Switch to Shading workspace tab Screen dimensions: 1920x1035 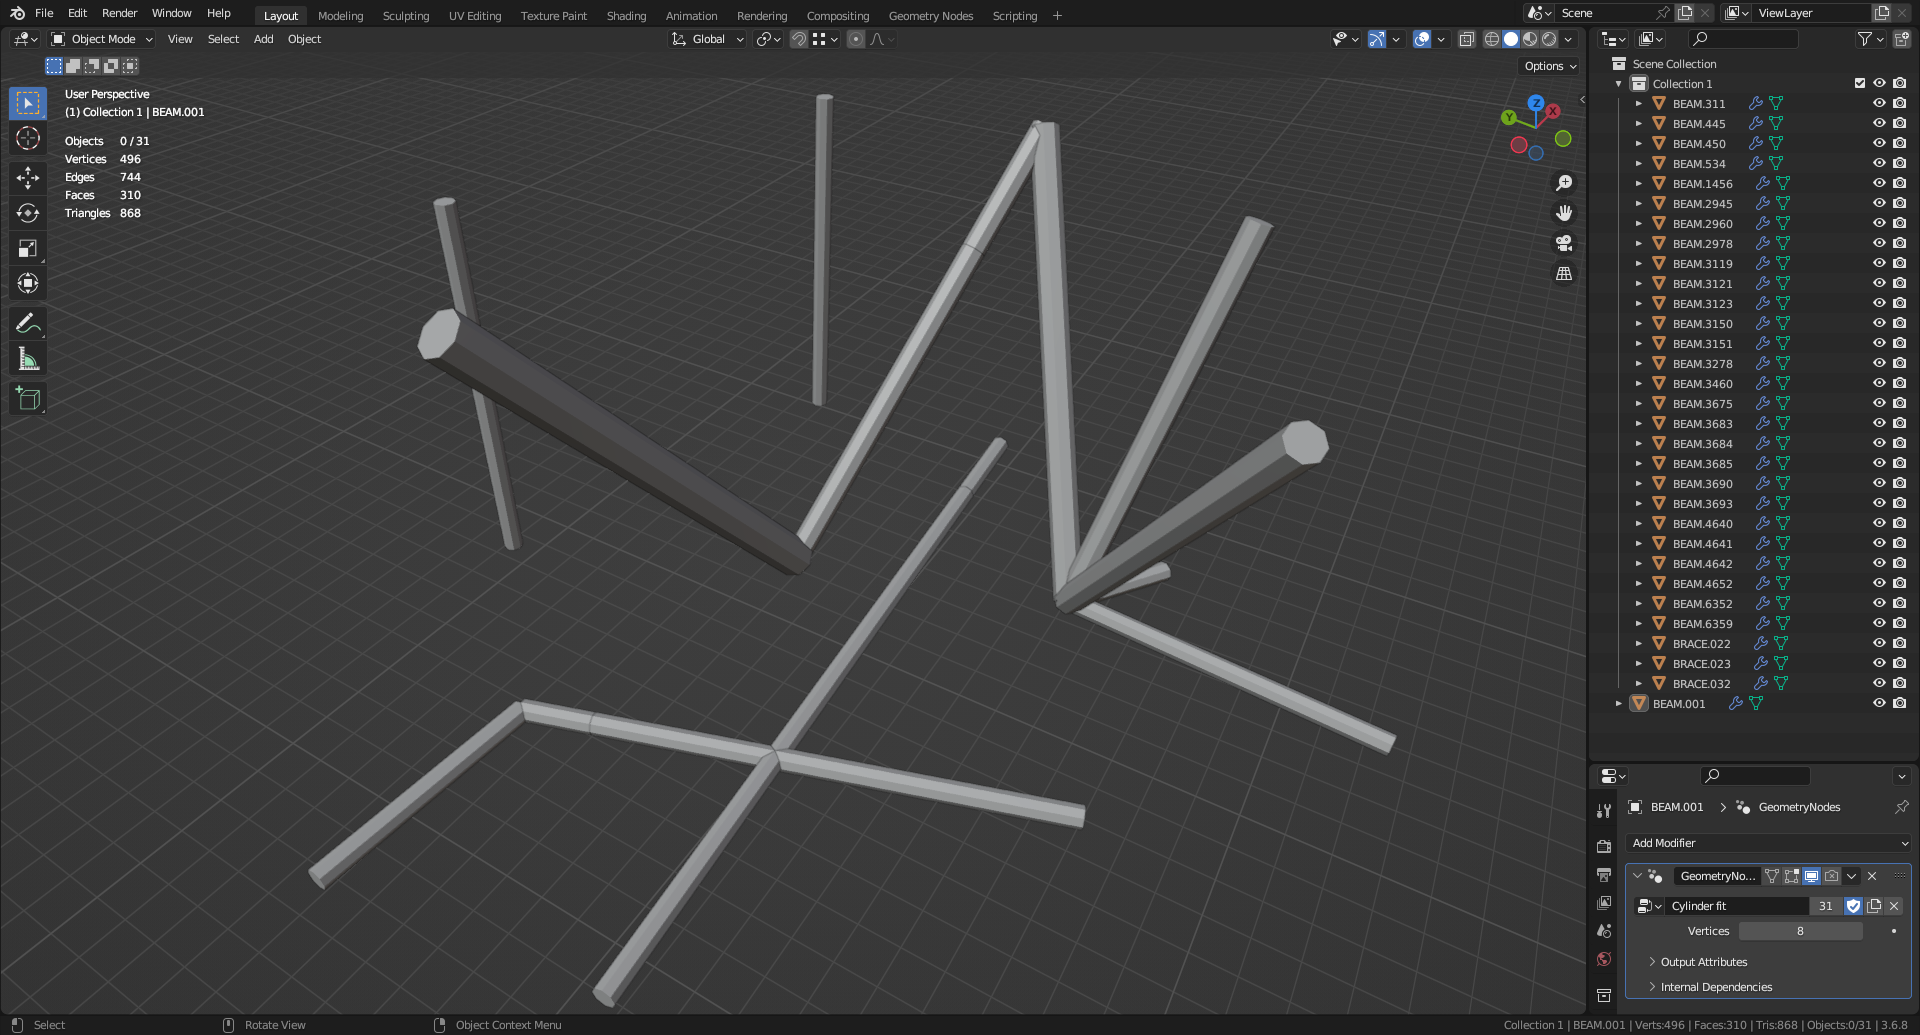point(626,16)
